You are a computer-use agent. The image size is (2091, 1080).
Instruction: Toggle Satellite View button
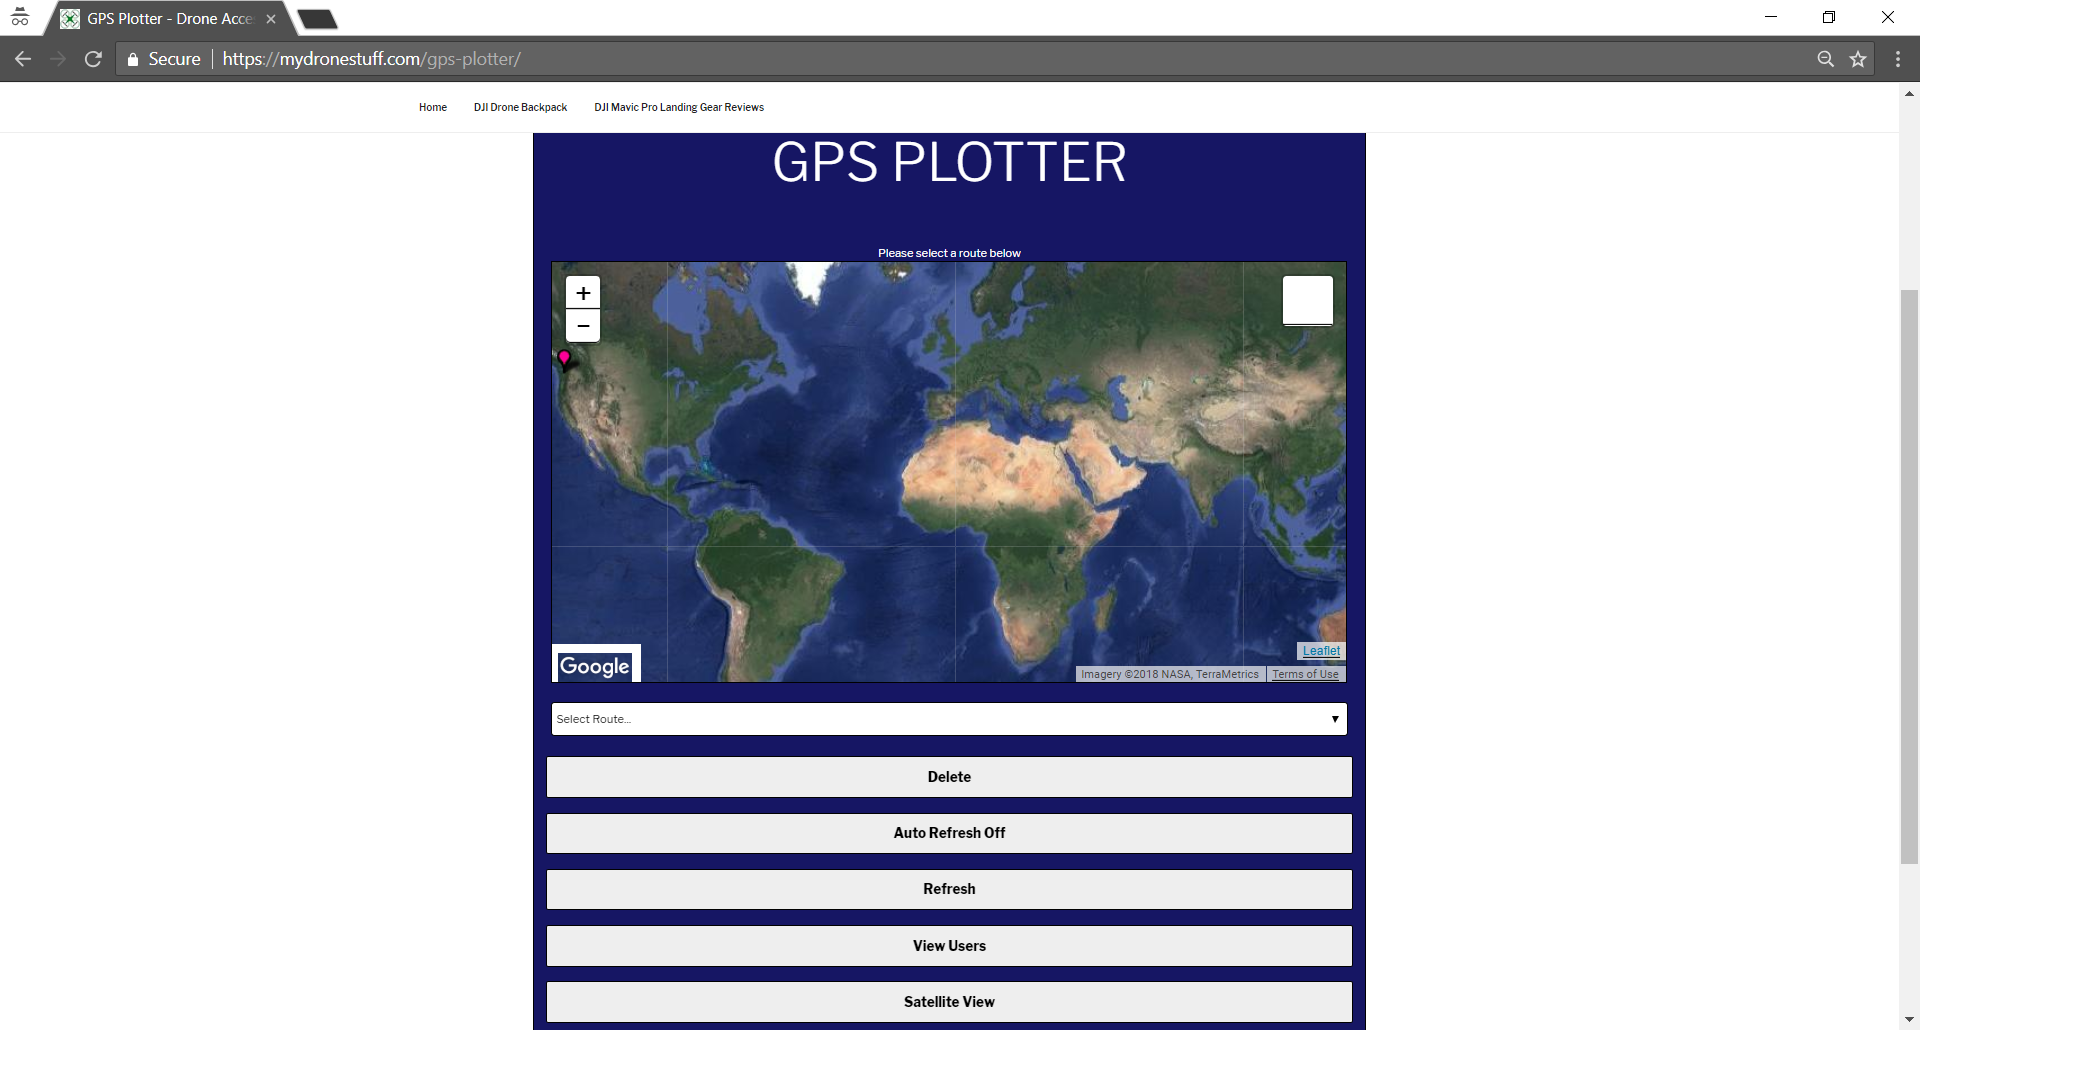point(949,1002)
